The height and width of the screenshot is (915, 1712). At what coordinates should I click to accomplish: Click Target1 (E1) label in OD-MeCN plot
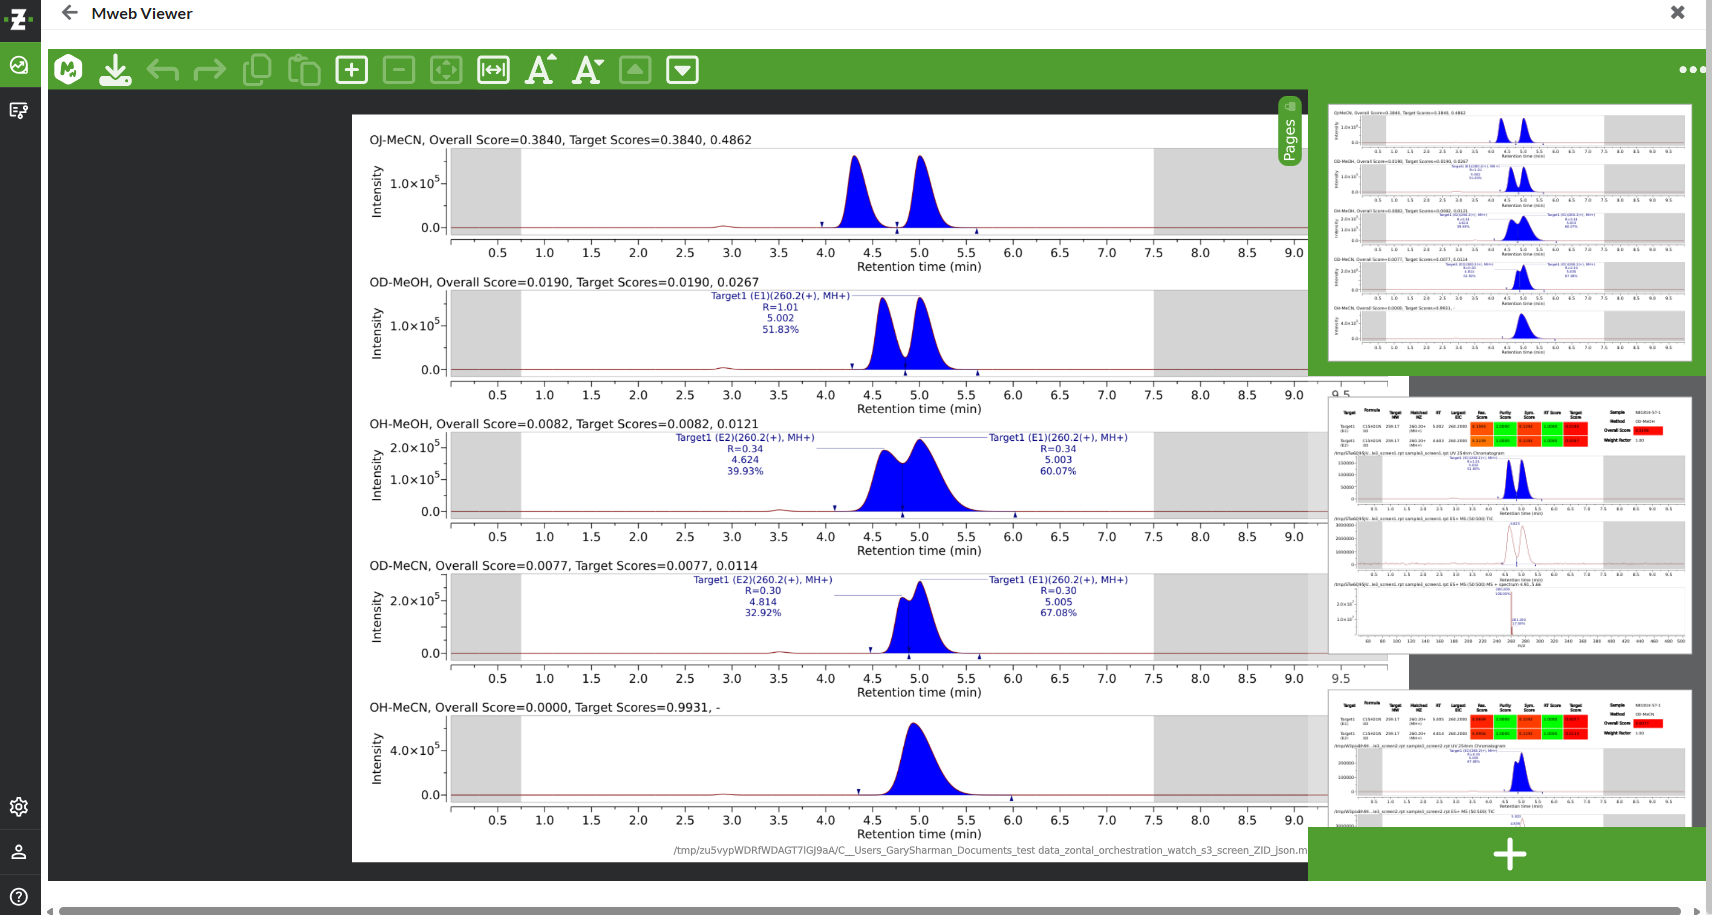pyautogui.click(x=1058, y=580)
